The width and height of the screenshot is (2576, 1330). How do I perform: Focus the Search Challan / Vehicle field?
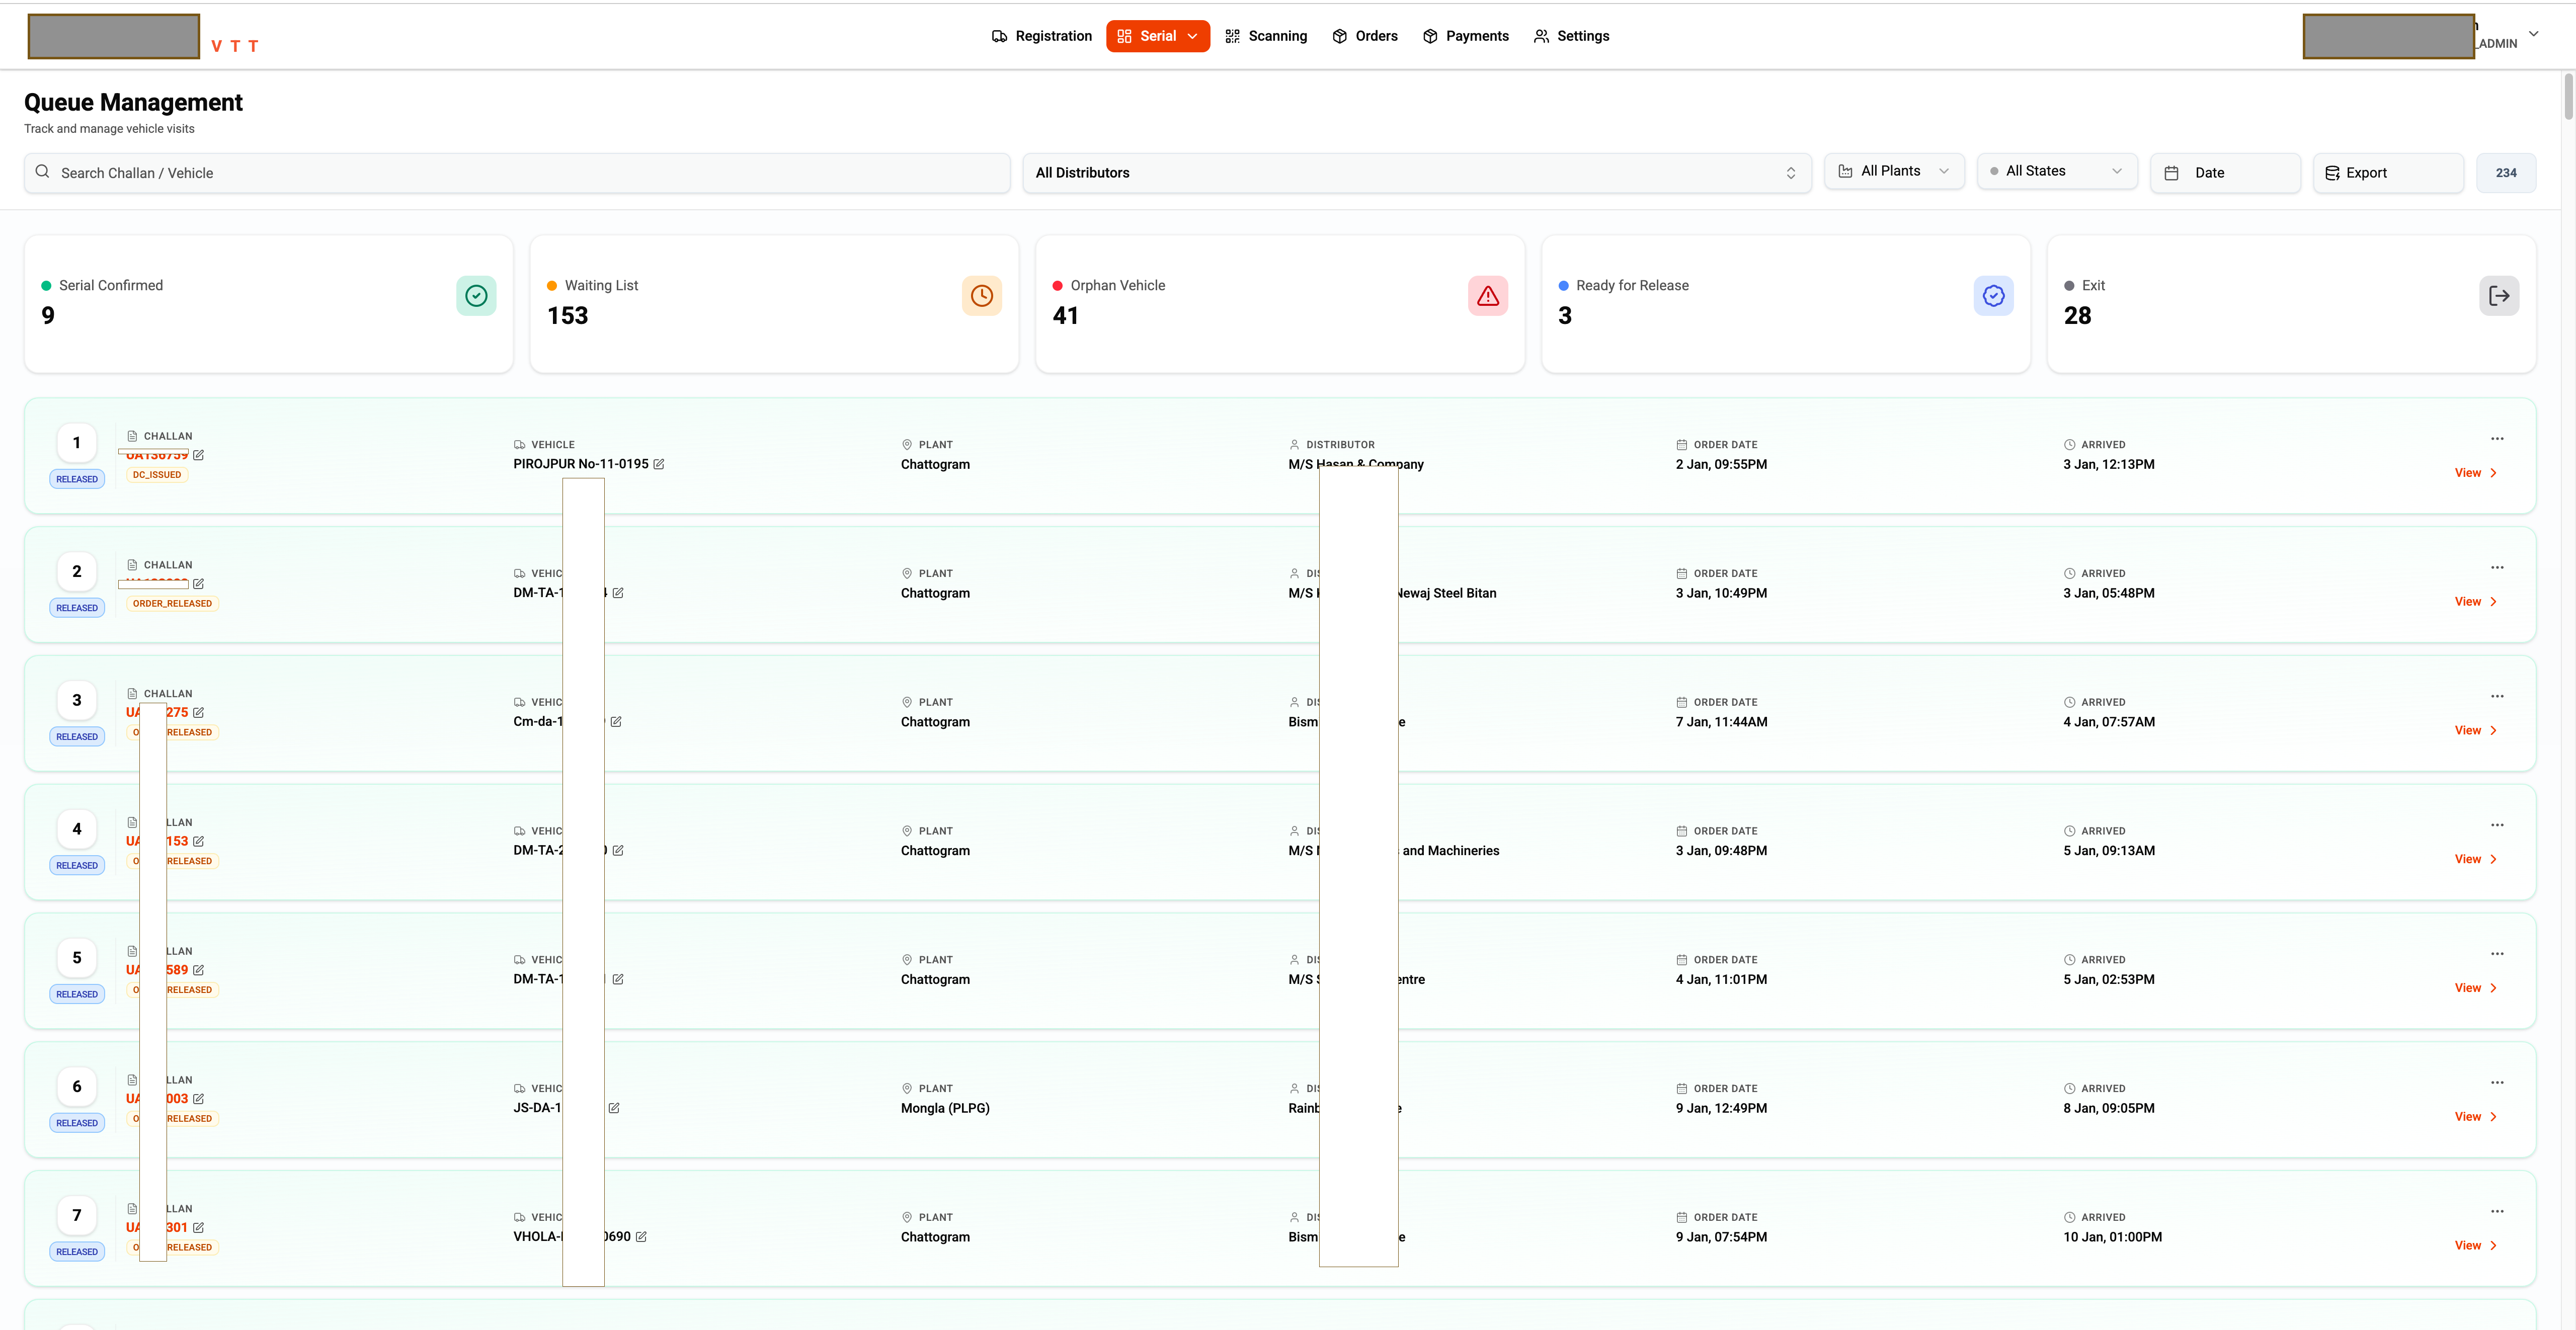(x=516, y=173)
